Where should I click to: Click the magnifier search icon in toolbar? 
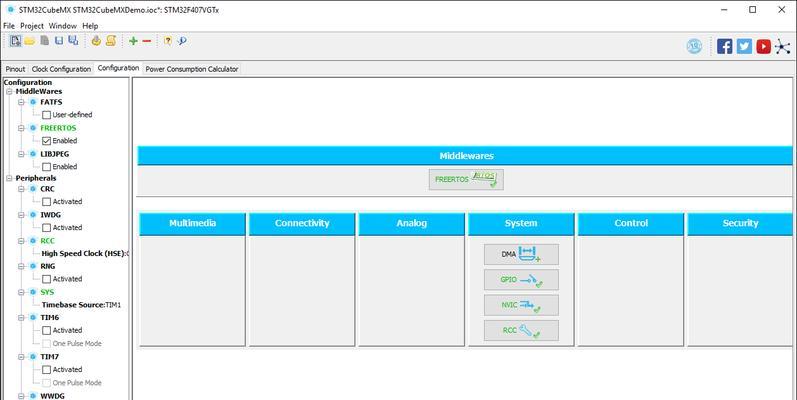click(182, 41)
